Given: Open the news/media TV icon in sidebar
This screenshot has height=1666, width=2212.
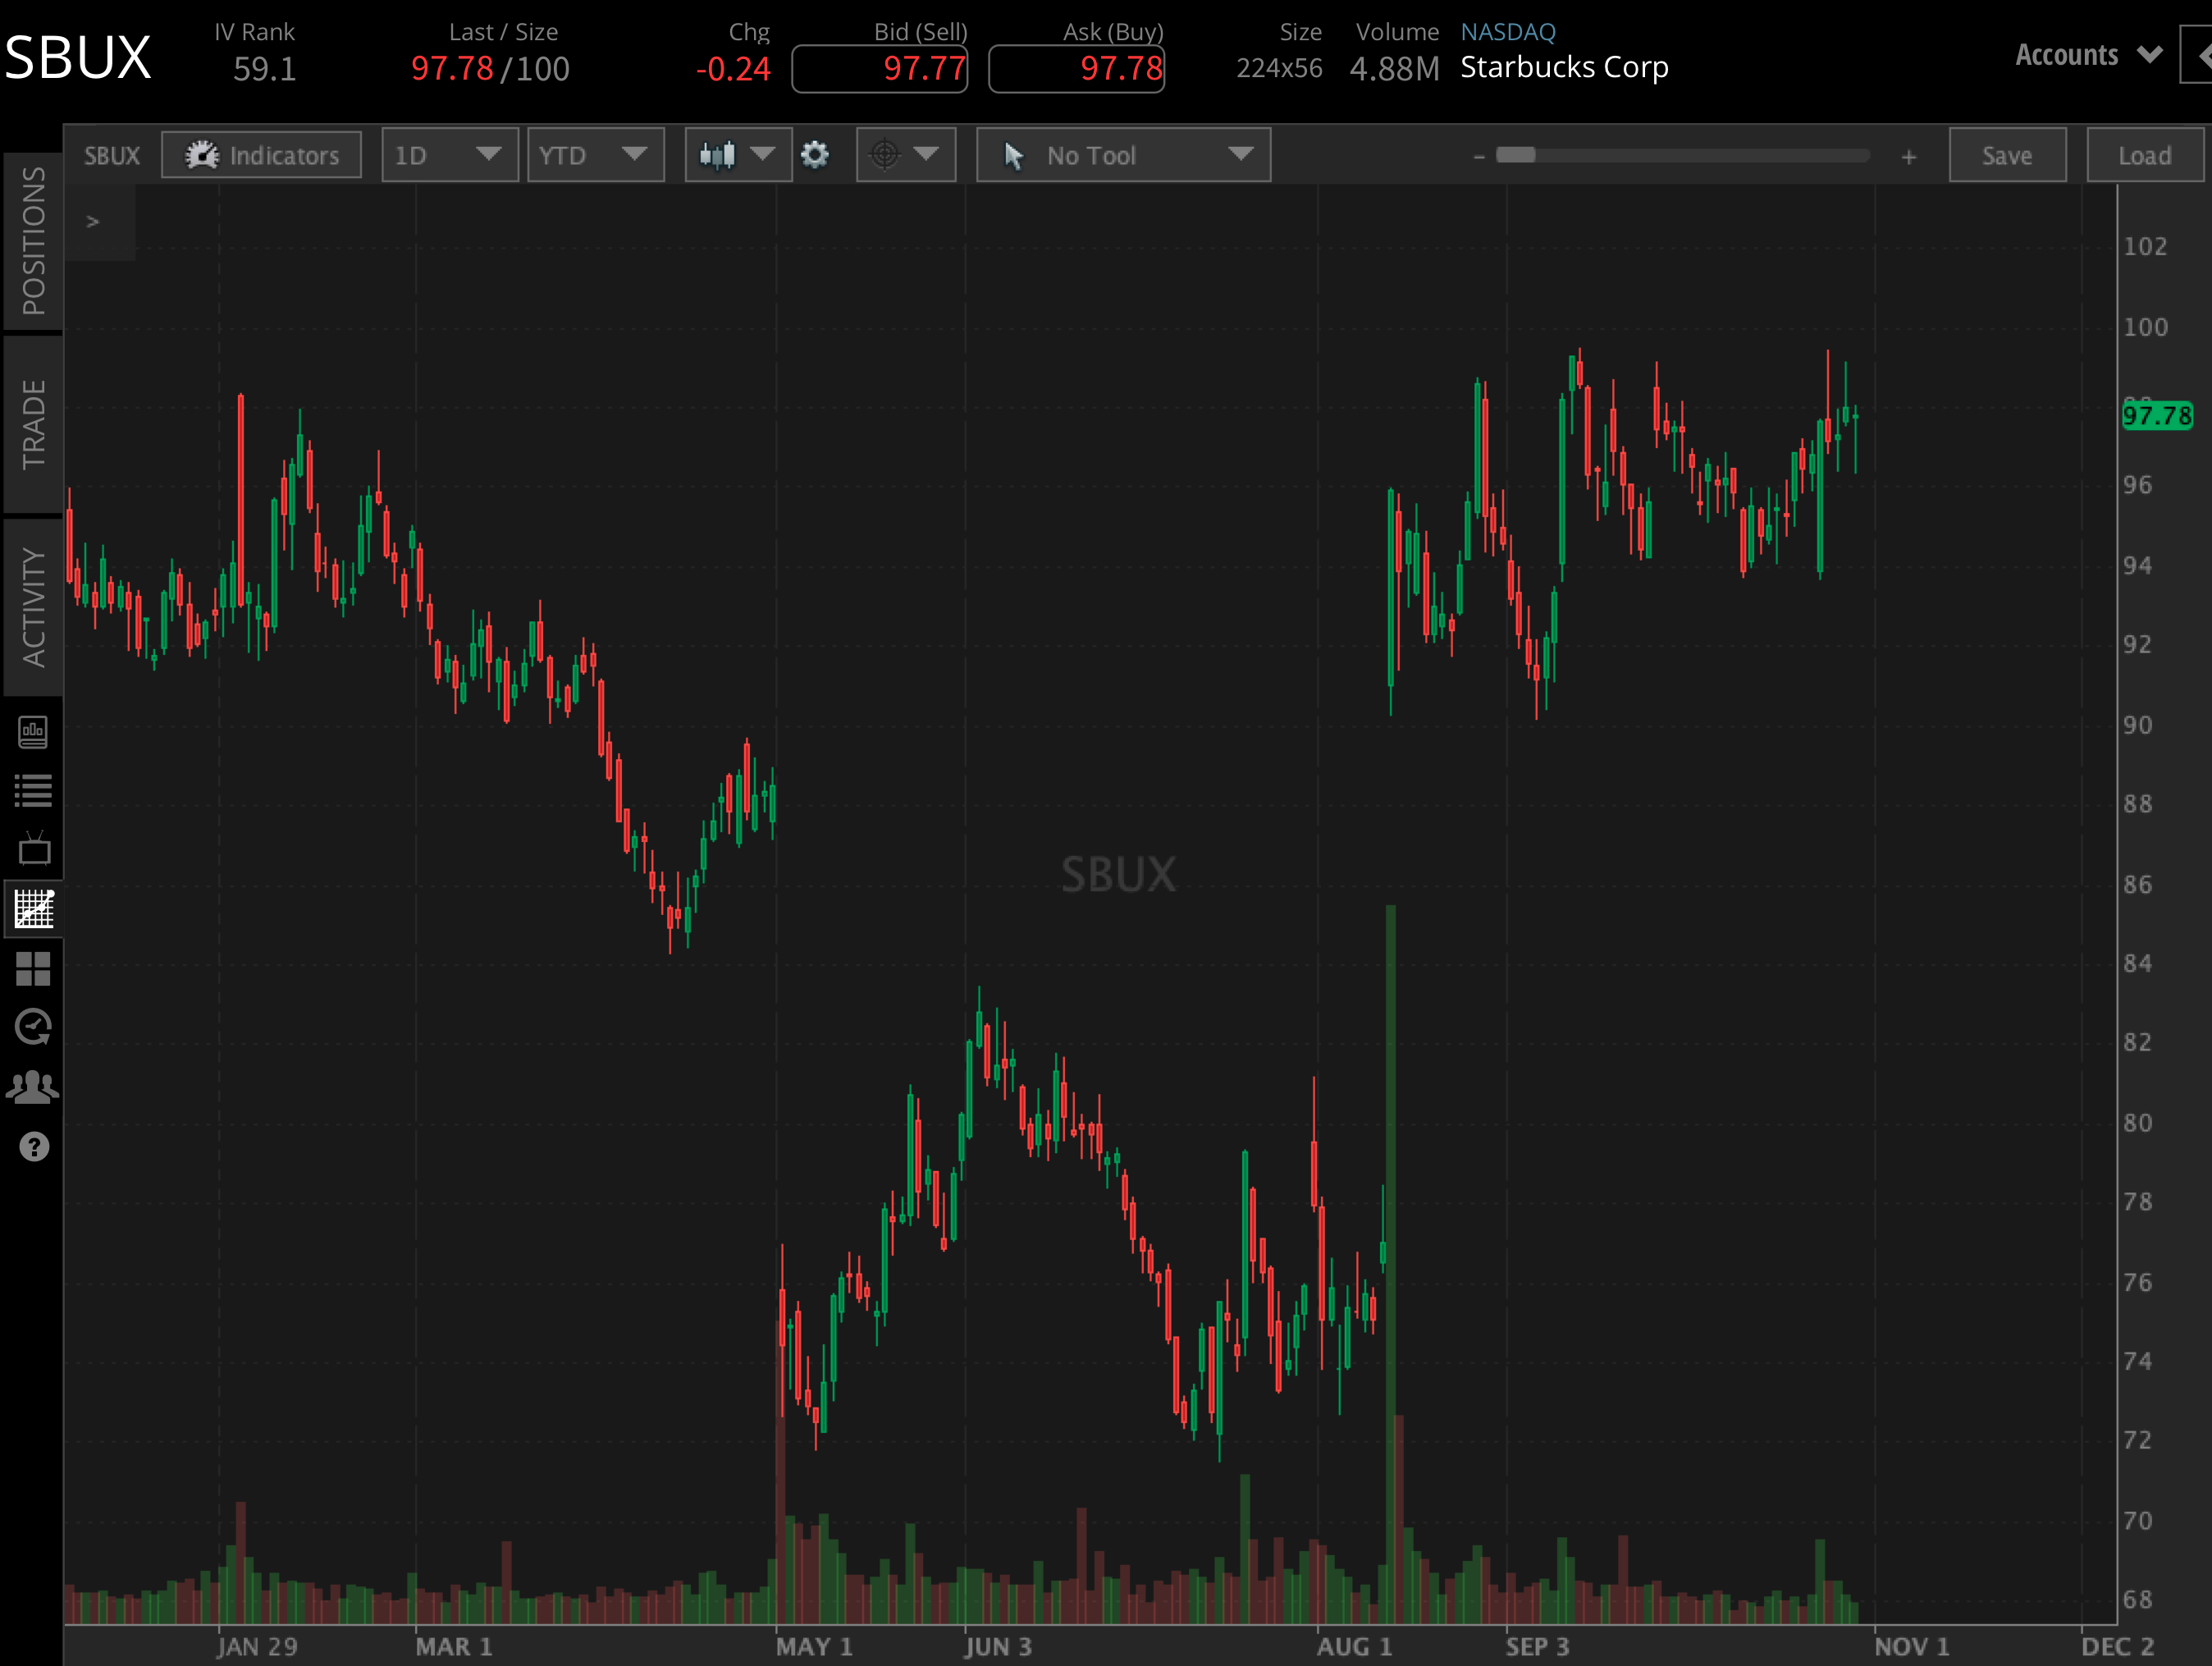Looking at the screenshot, I should click(x=34, y=847).
